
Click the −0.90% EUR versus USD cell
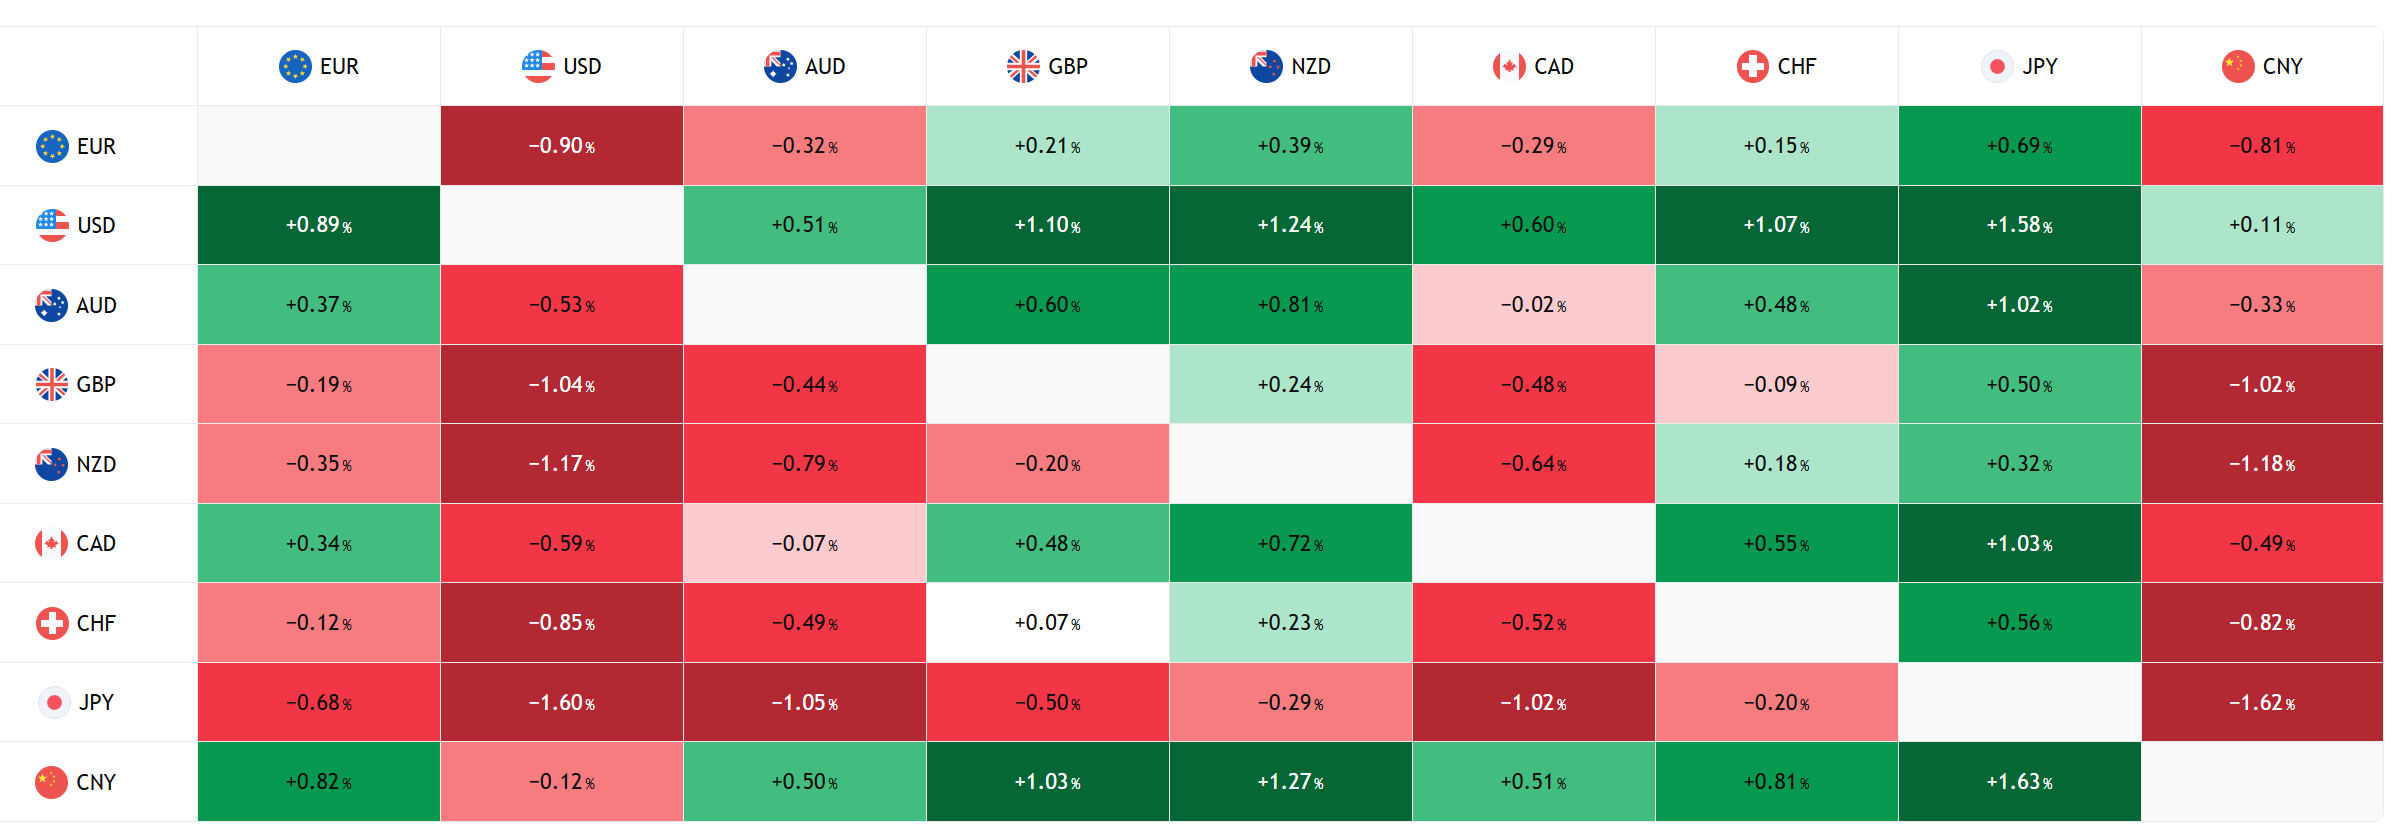[x=562, y=146]
